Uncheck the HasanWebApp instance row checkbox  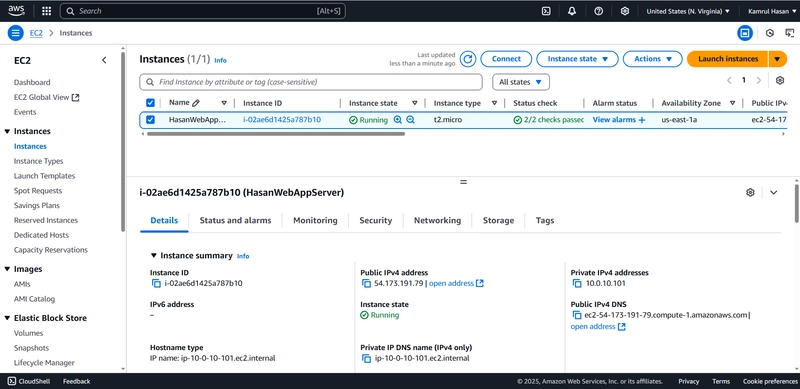pyautogui.click(x=150, y=119)
